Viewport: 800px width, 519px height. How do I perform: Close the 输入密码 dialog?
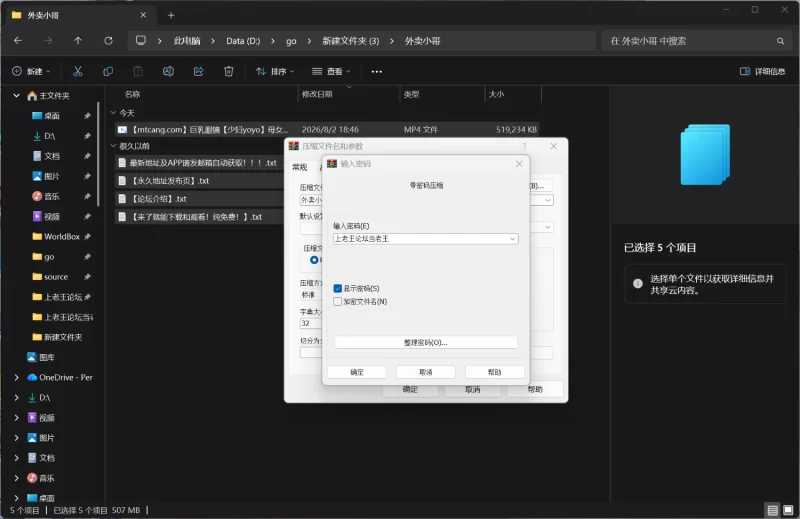point(519,164)
